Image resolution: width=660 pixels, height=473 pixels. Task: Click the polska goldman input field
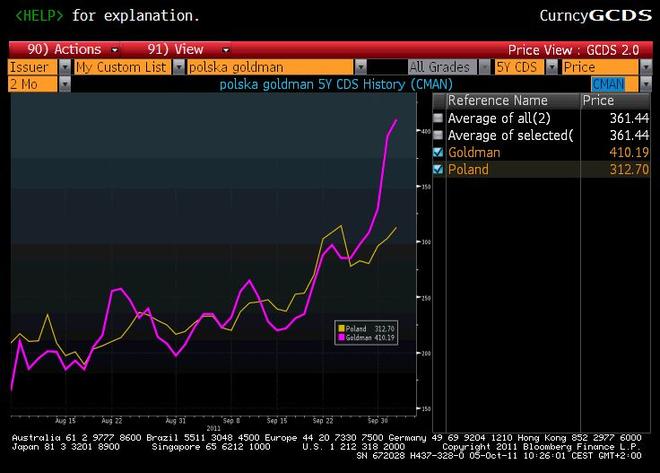(270, 67)
